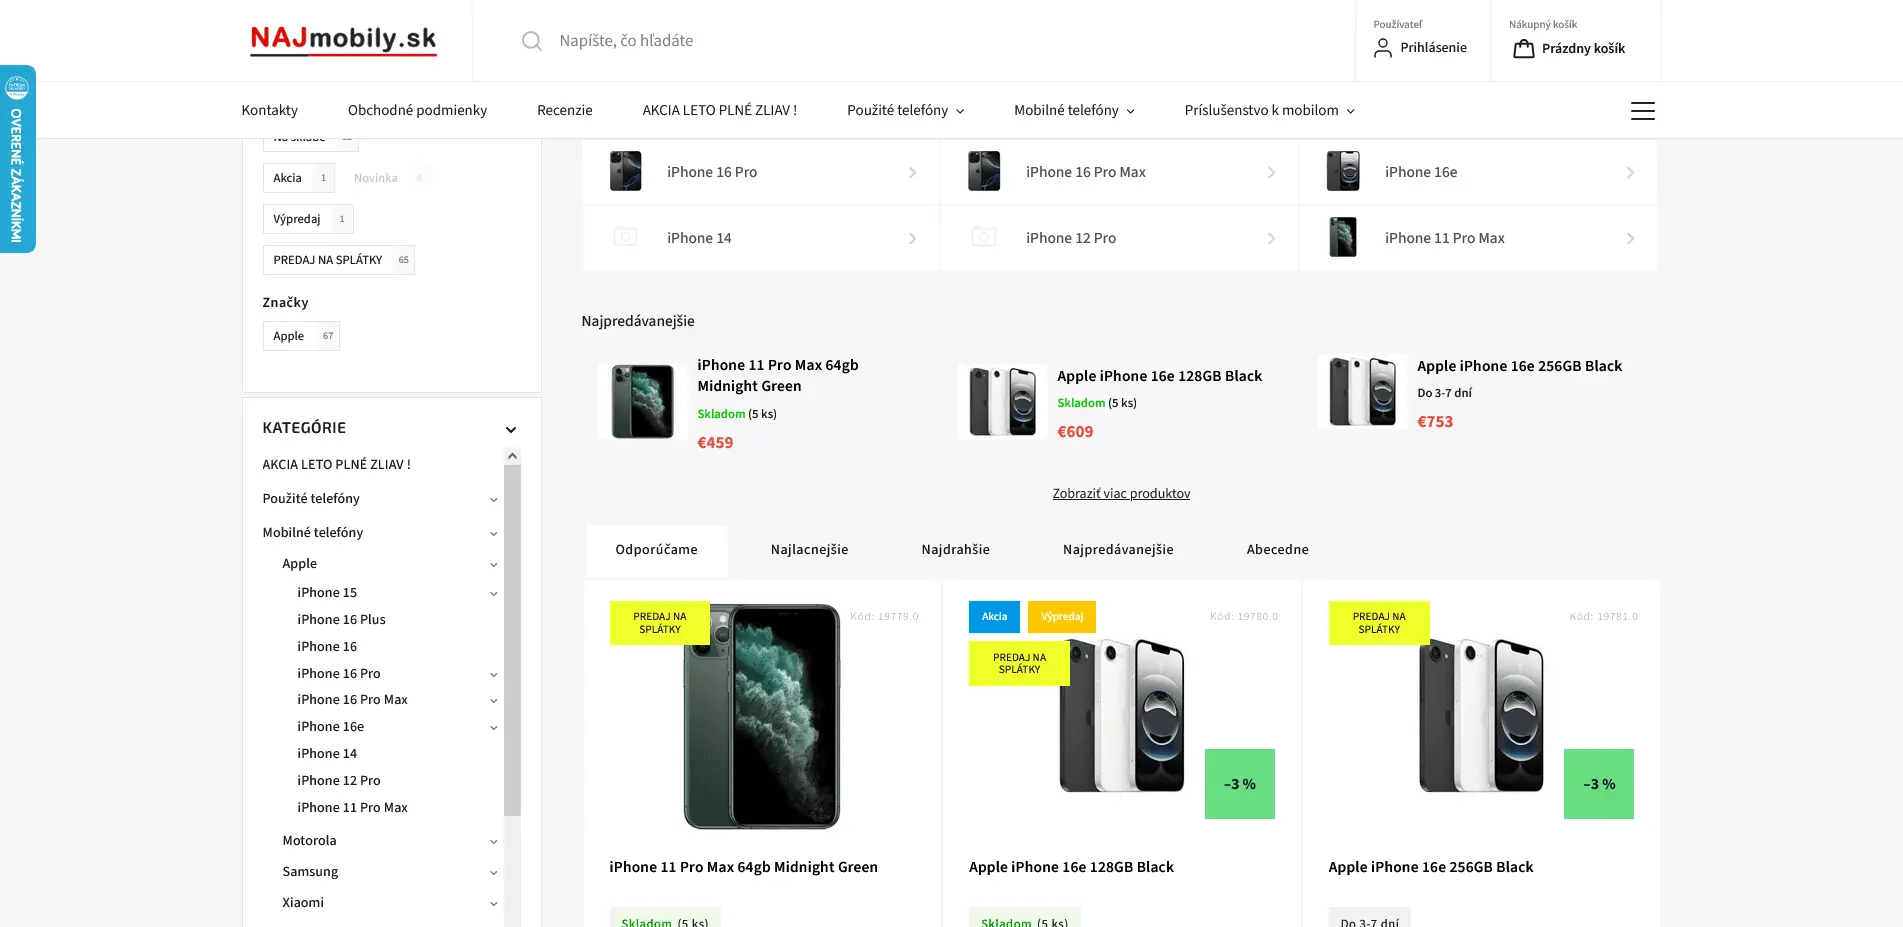
Task: Open Obchodné podmienky page
Action: 418,111
